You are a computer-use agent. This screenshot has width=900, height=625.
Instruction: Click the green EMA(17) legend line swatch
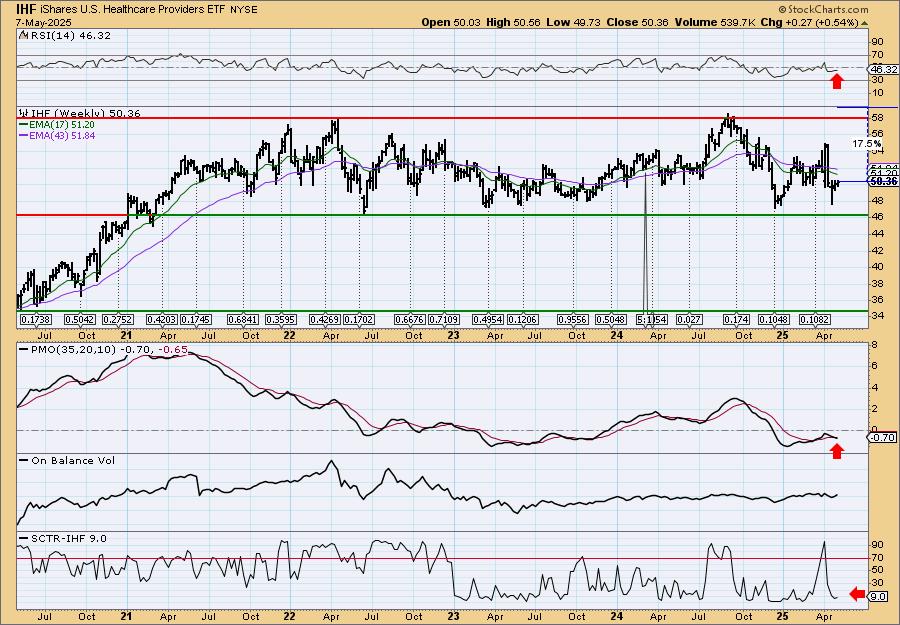click(23, 125)
